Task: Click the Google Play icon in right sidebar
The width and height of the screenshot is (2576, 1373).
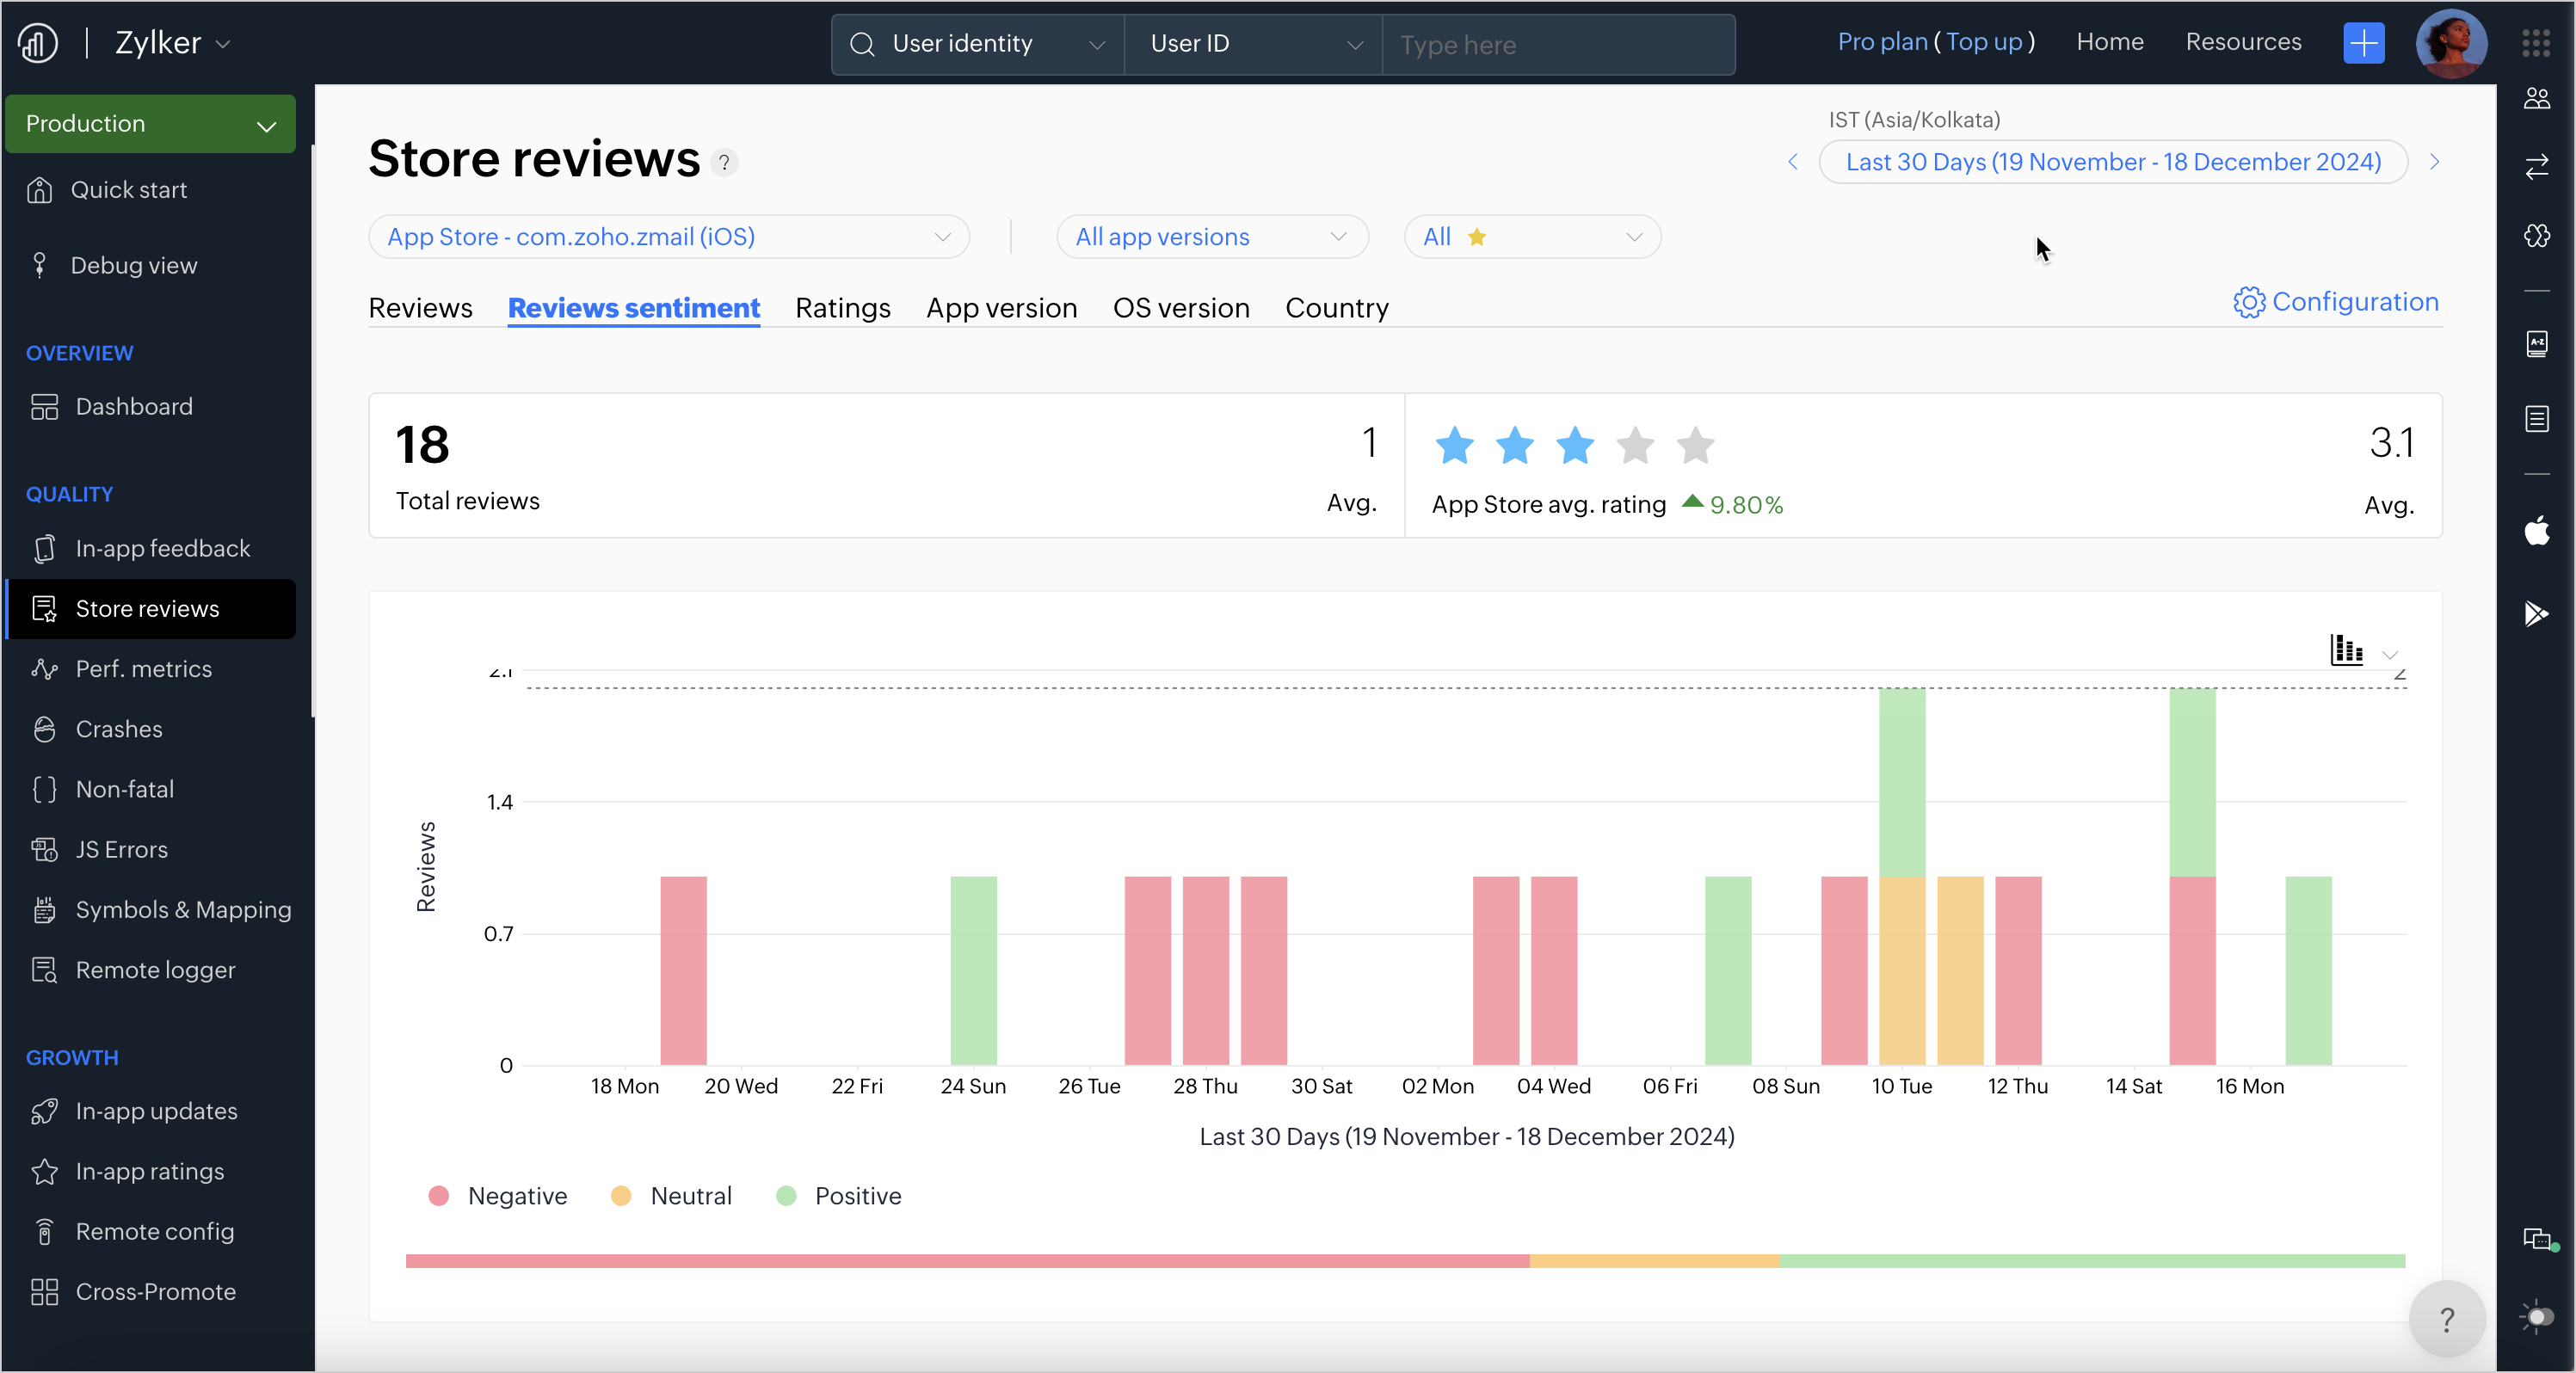Action: 2536,613
